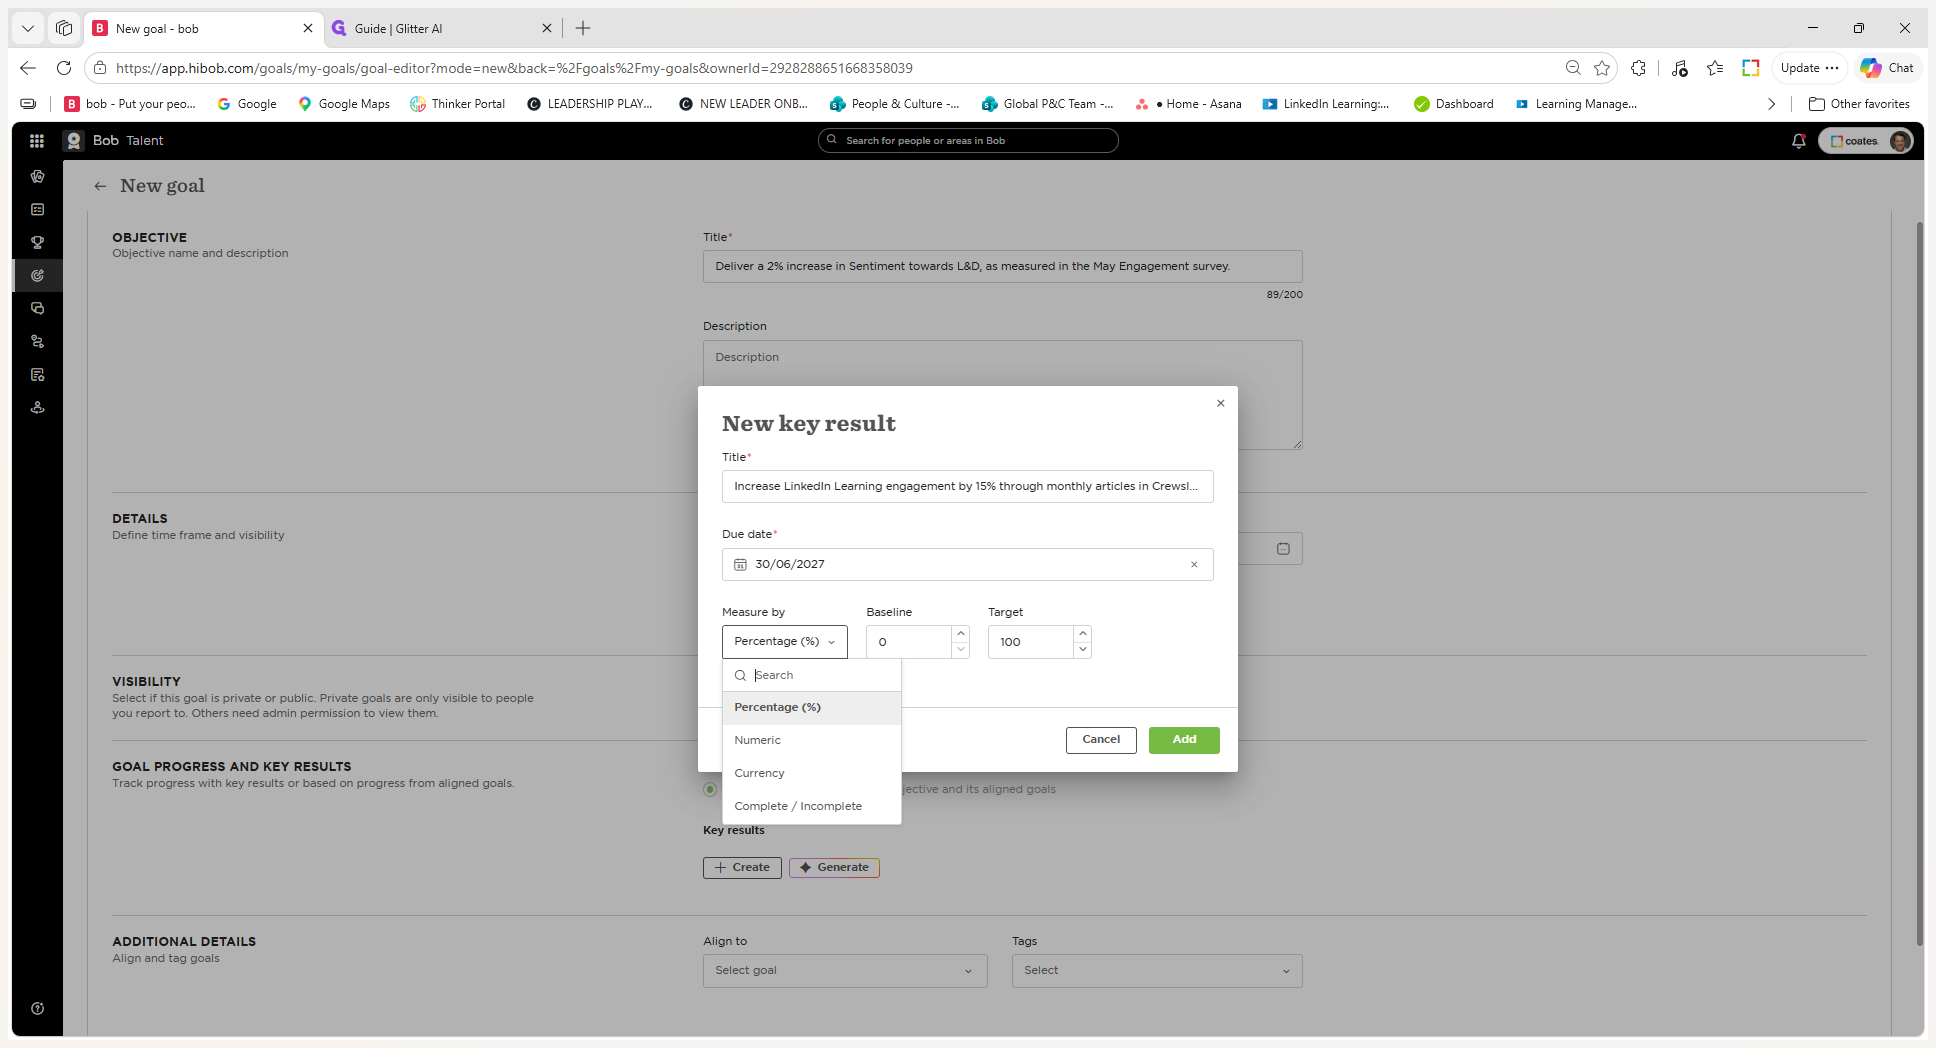Click the Bob Talent logo icon
Image resolution: width=1936 pixels, height=1048 pixels.
[x=73, y=141]
